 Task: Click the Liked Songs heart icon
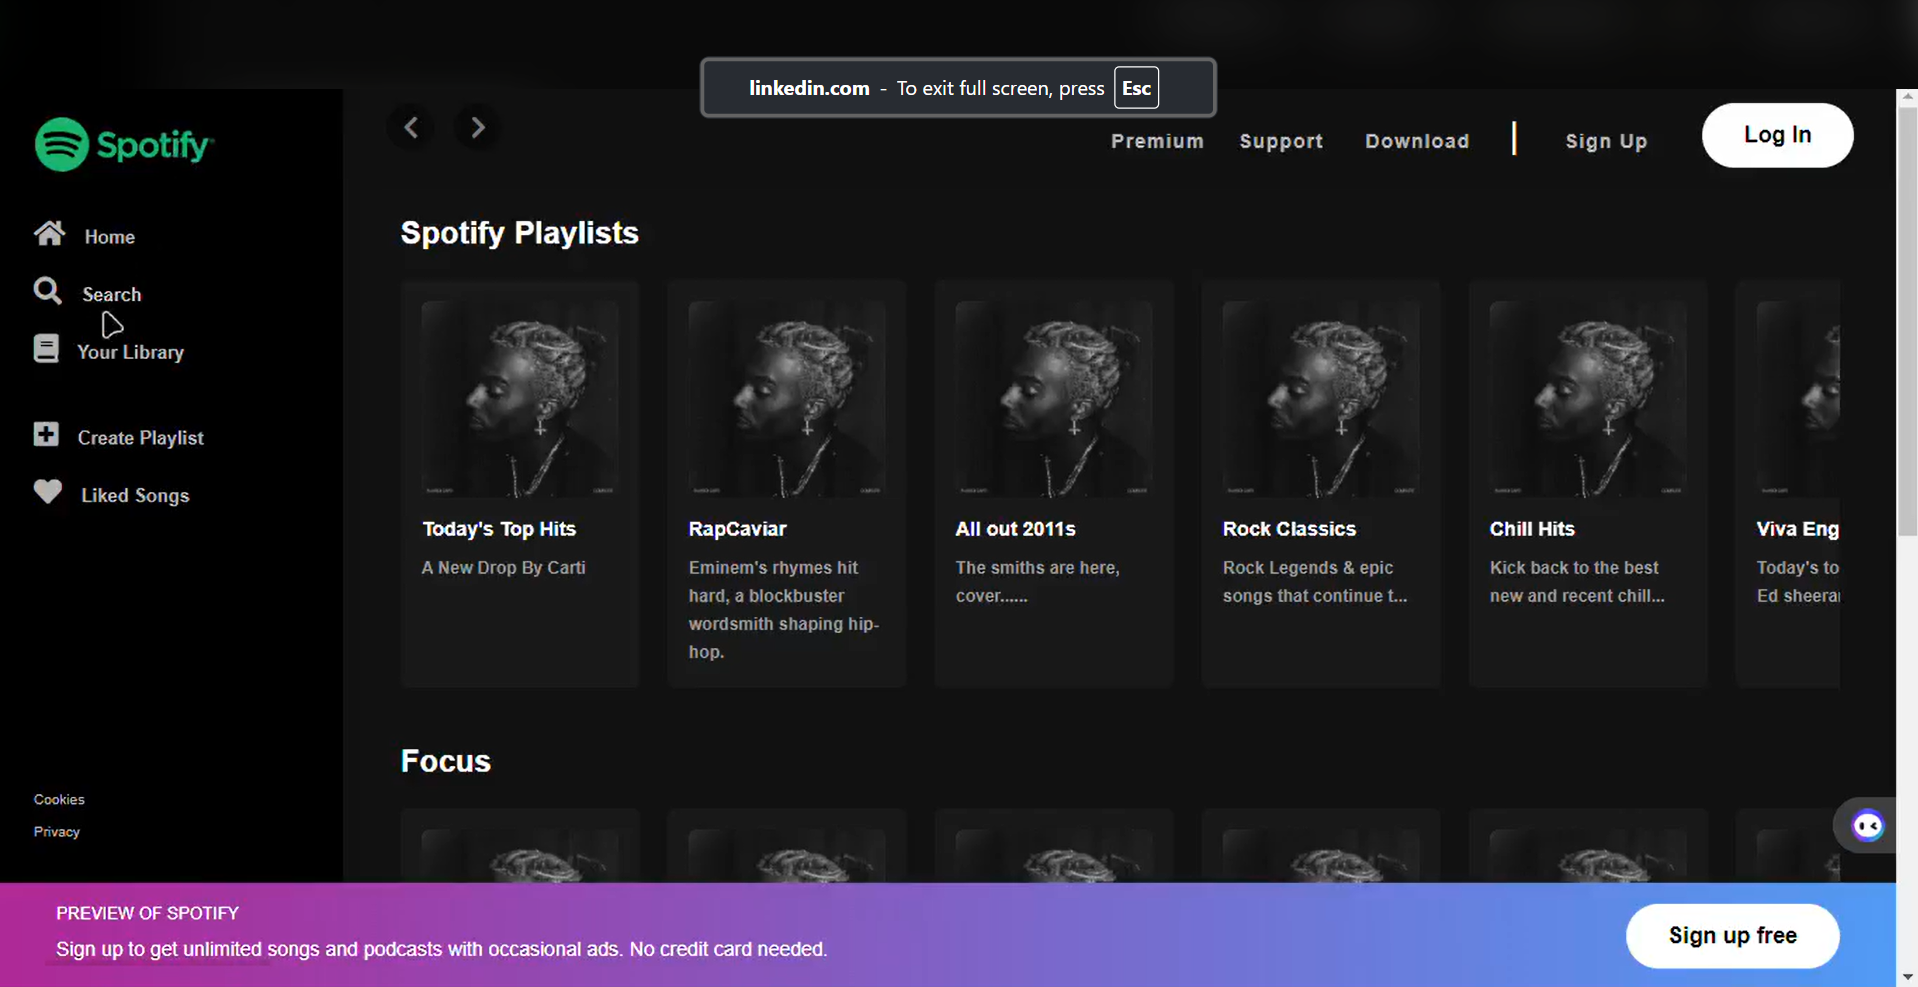click(47, 492)
